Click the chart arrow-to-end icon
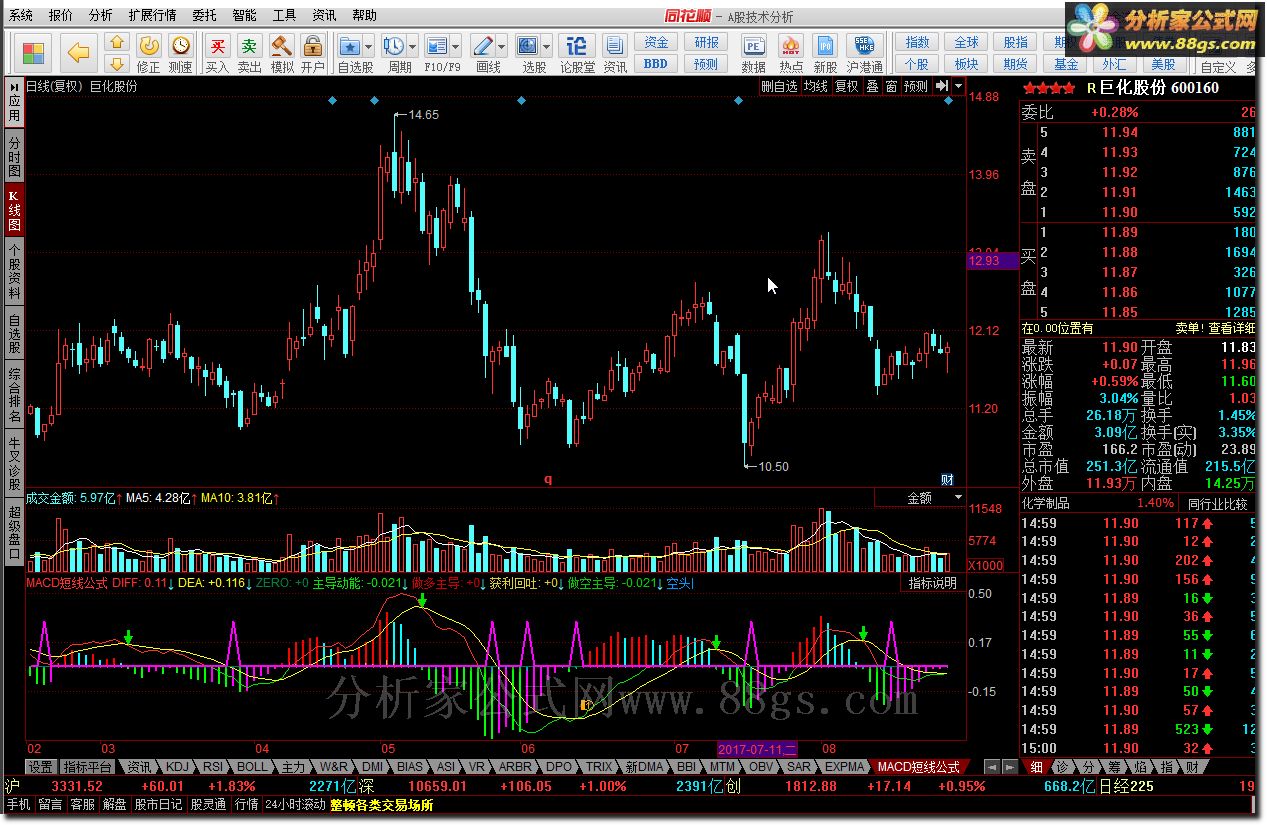1267x825 pixels. [941, 87]
